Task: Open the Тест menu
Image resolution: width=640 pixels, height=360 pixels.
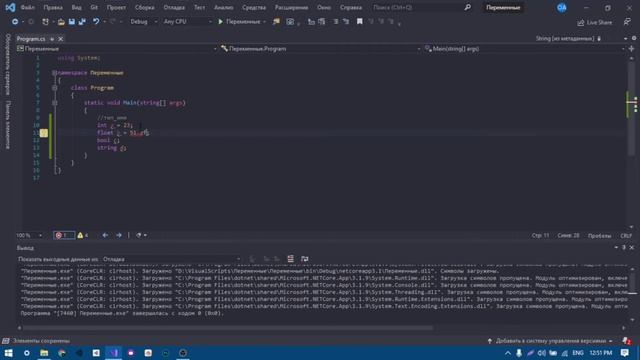Action: click(x=200, y=7)
